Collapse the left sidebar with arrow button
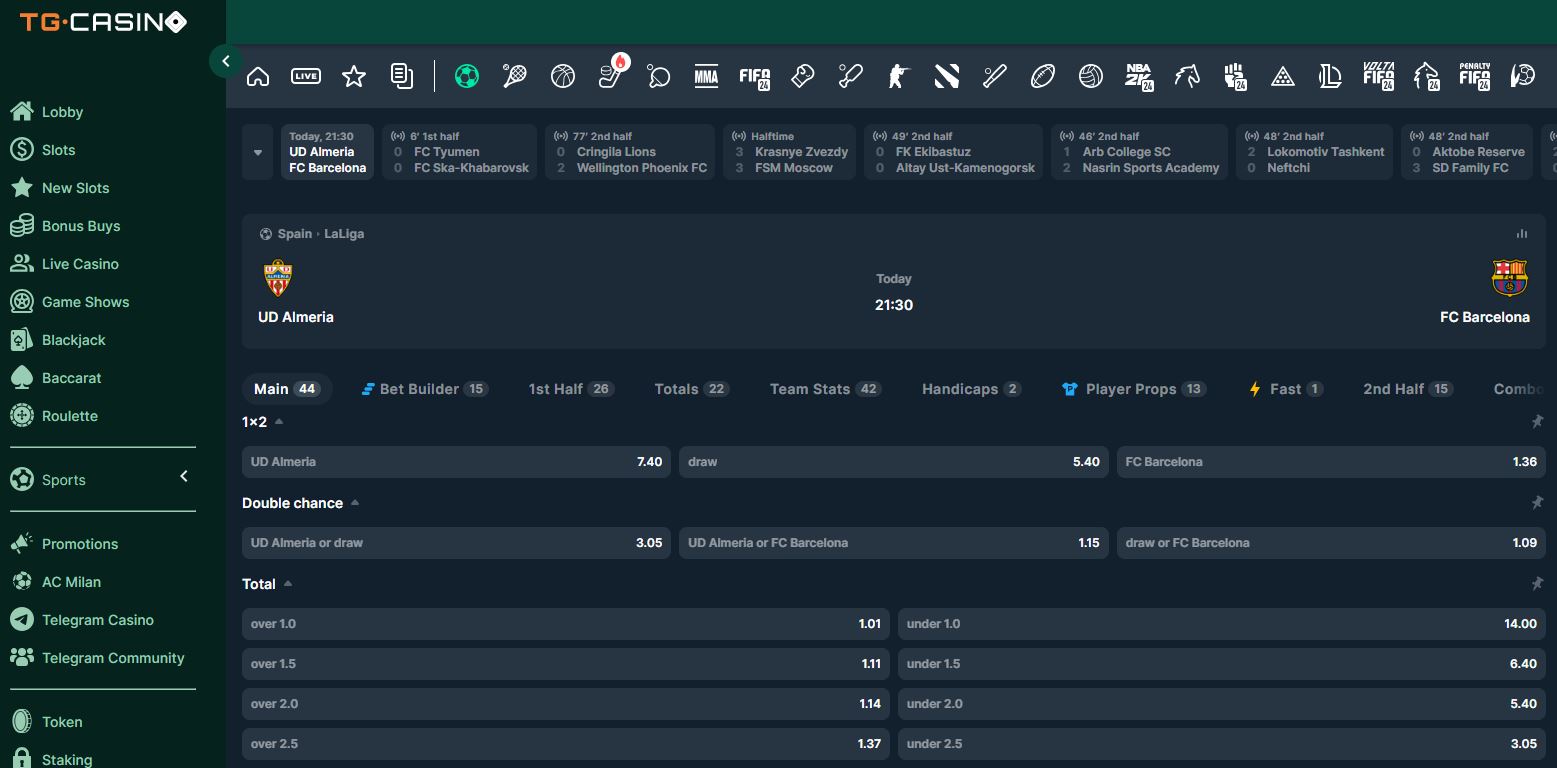 click(x=226, y=61)
